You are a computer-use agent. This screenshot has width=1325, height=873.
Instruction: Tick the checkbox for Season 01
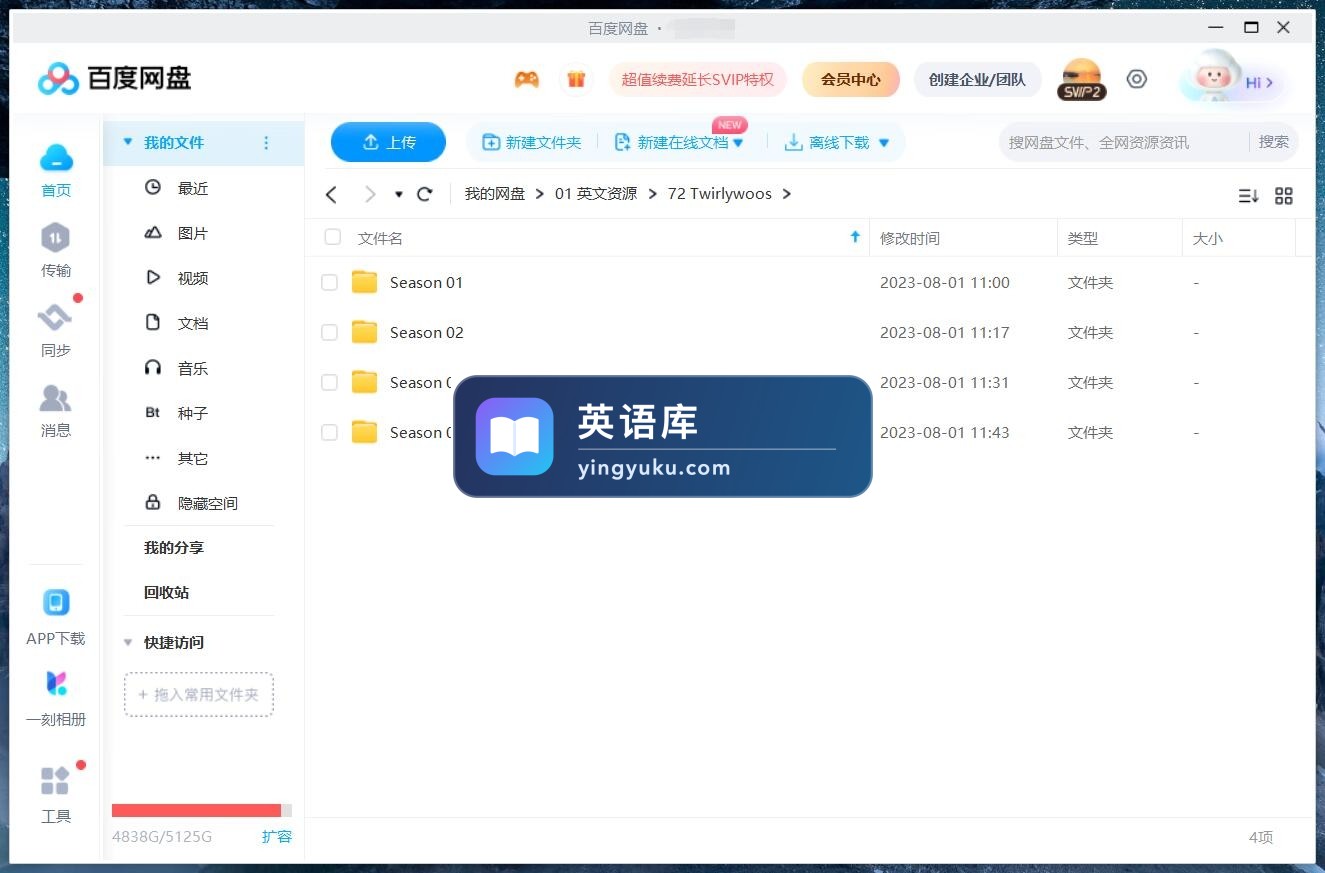pyautogui.click(x=329, y=283)
